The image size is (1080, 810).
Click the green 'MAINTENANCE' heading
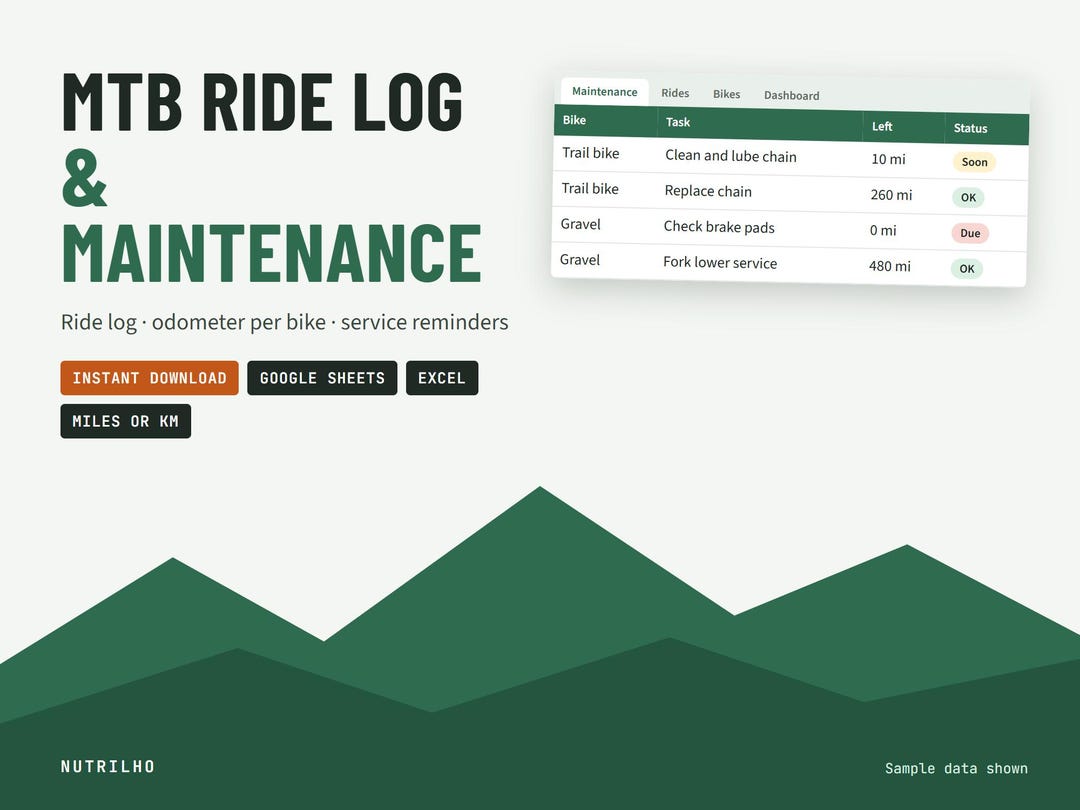click(x=272, y=253)
